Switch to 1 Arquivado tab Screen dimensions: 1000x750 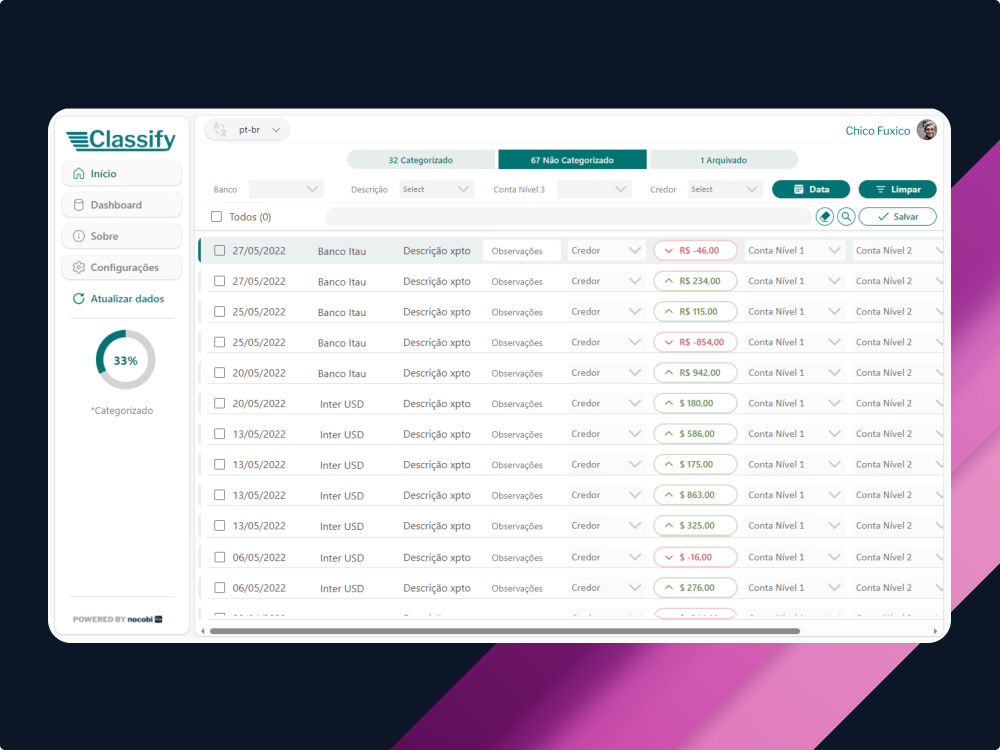click(x=723, y=160)
